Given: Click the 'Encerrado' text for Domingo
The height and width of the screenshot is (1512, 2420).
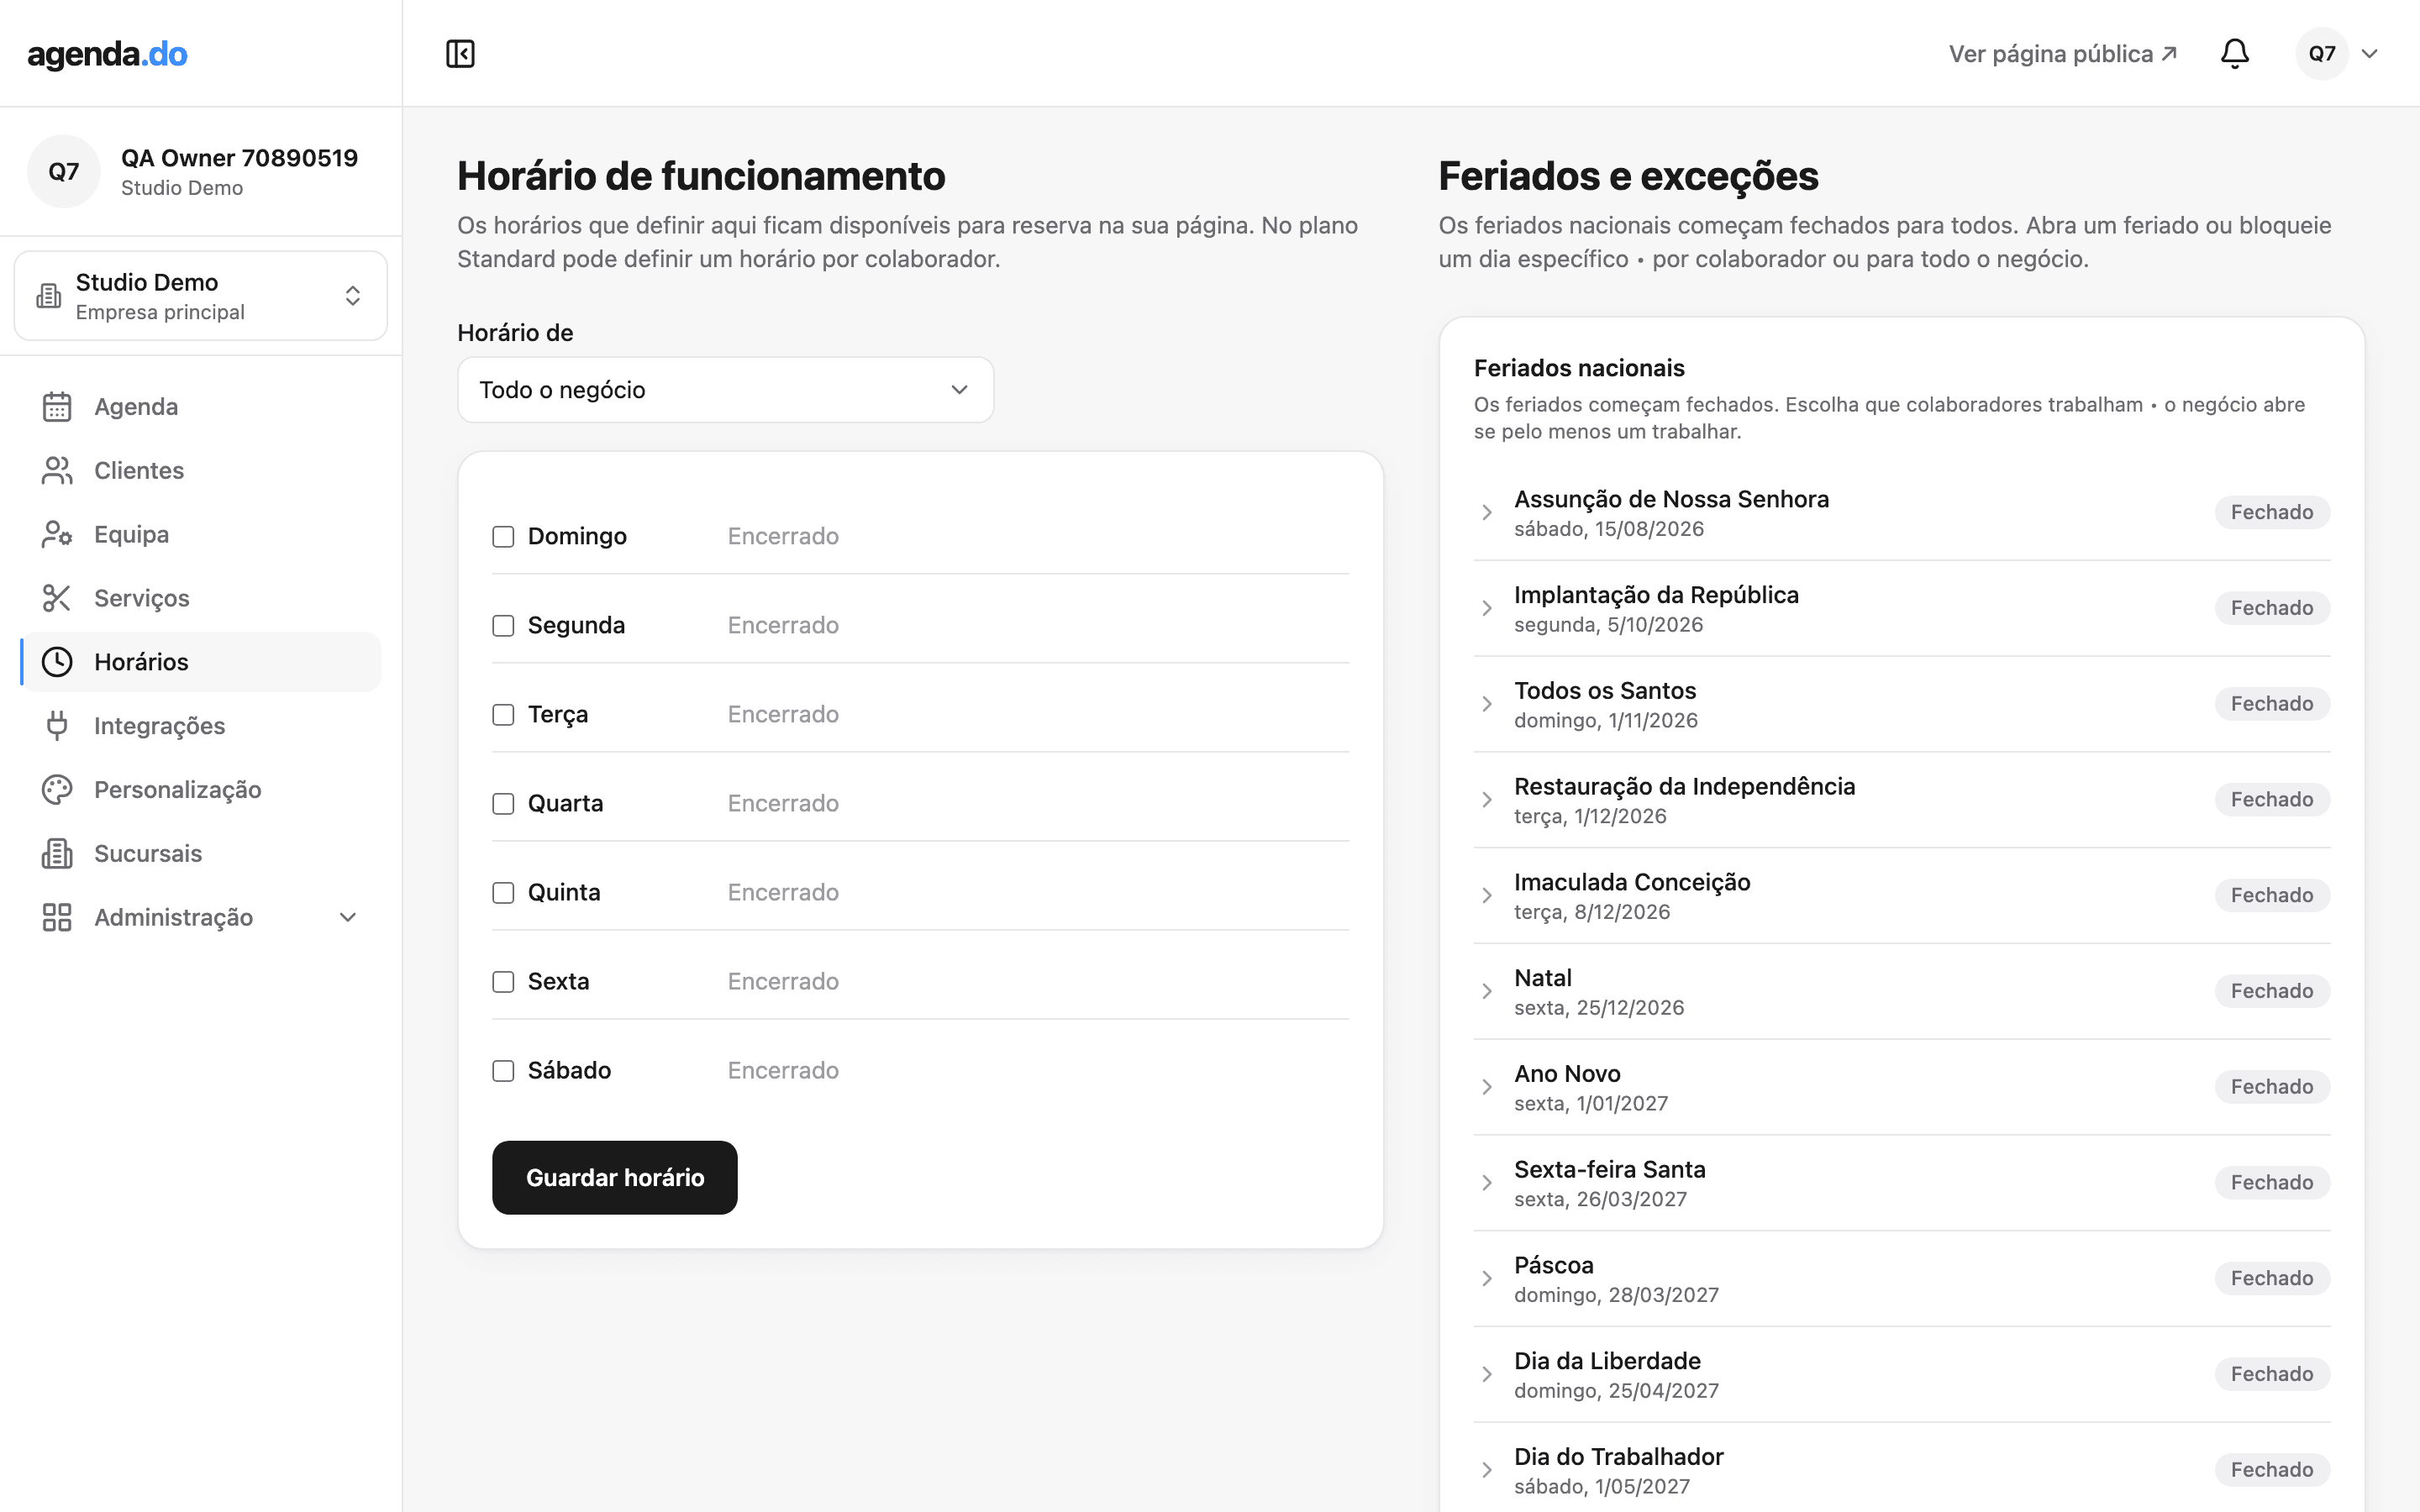Looking at the screenshot, I should coord(783,537).
